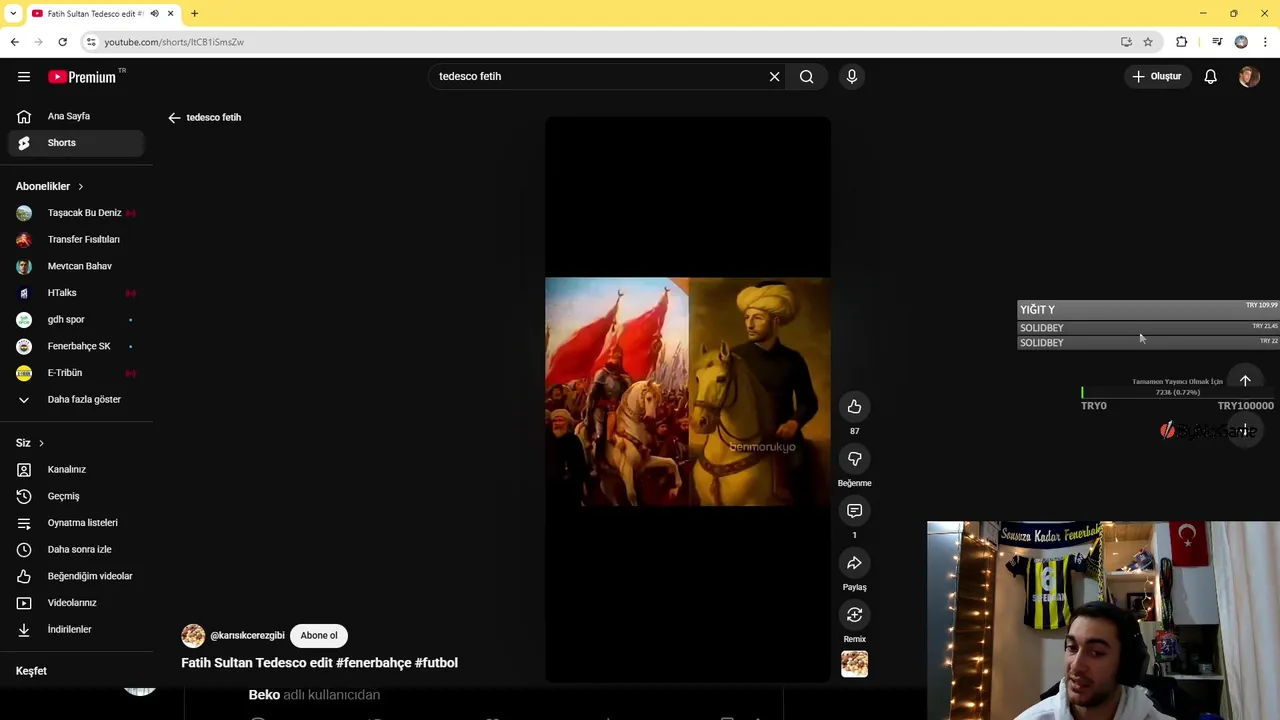Install app icon in address bar
The height and width of the screenshot is (720, 1280).
[1126, 42]
